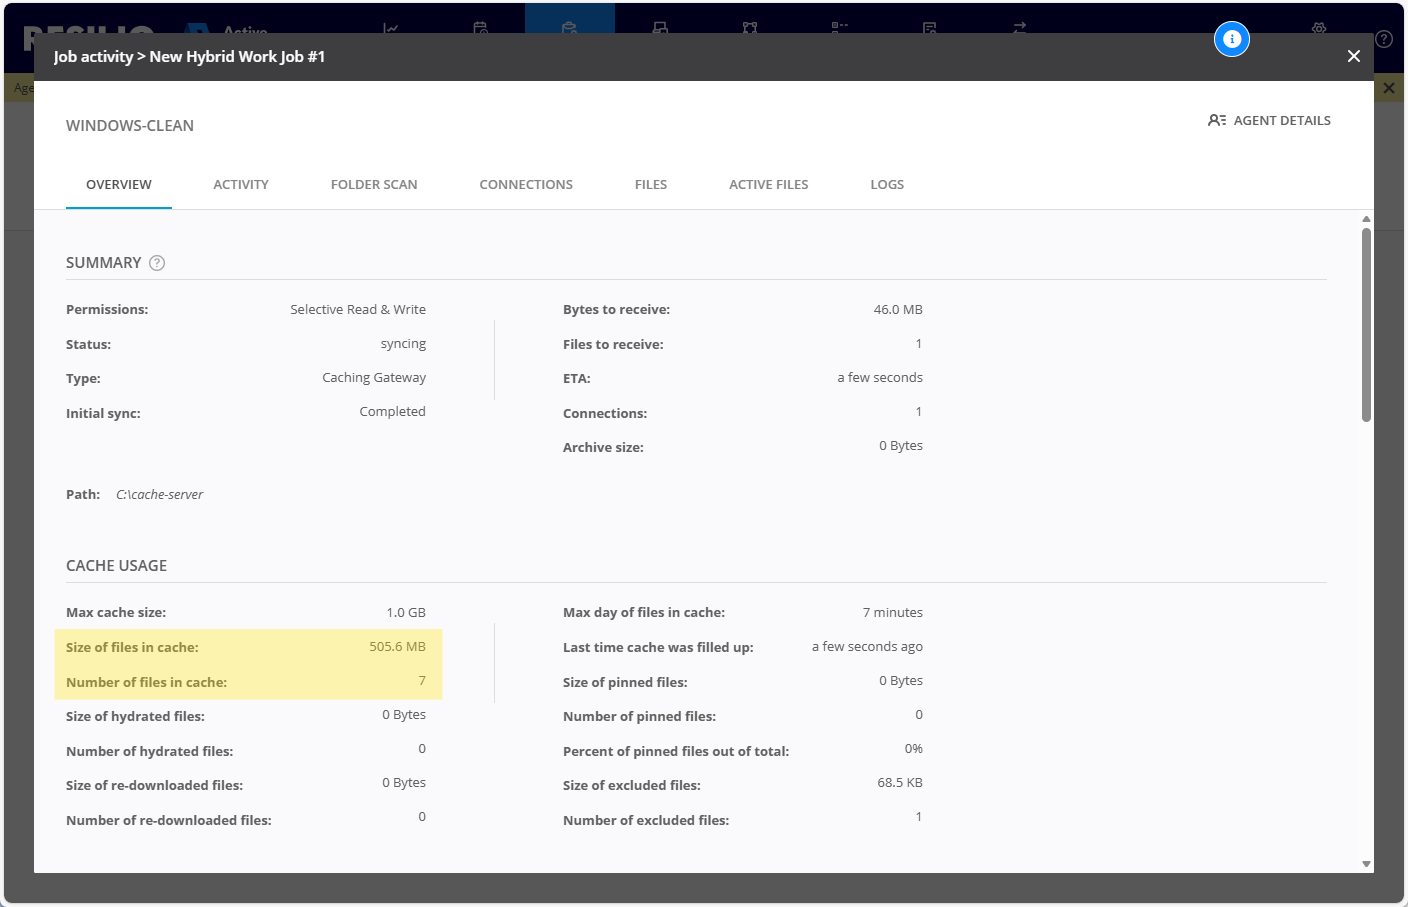The height and width of the screenshot is (907, 1408).
Task: Click the Job activity breadcrumb link
Action: point(93,57)
